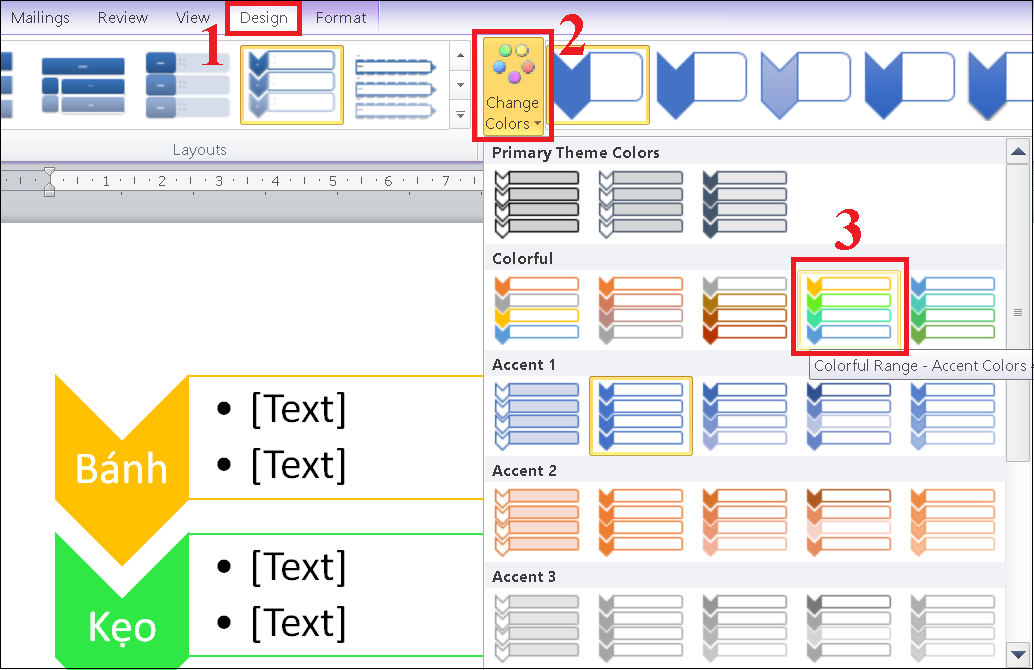Select first Colorful option with orange and blue
This screenshot has height=670, width=1034.
pyautogui.click(x=537, y=310)
